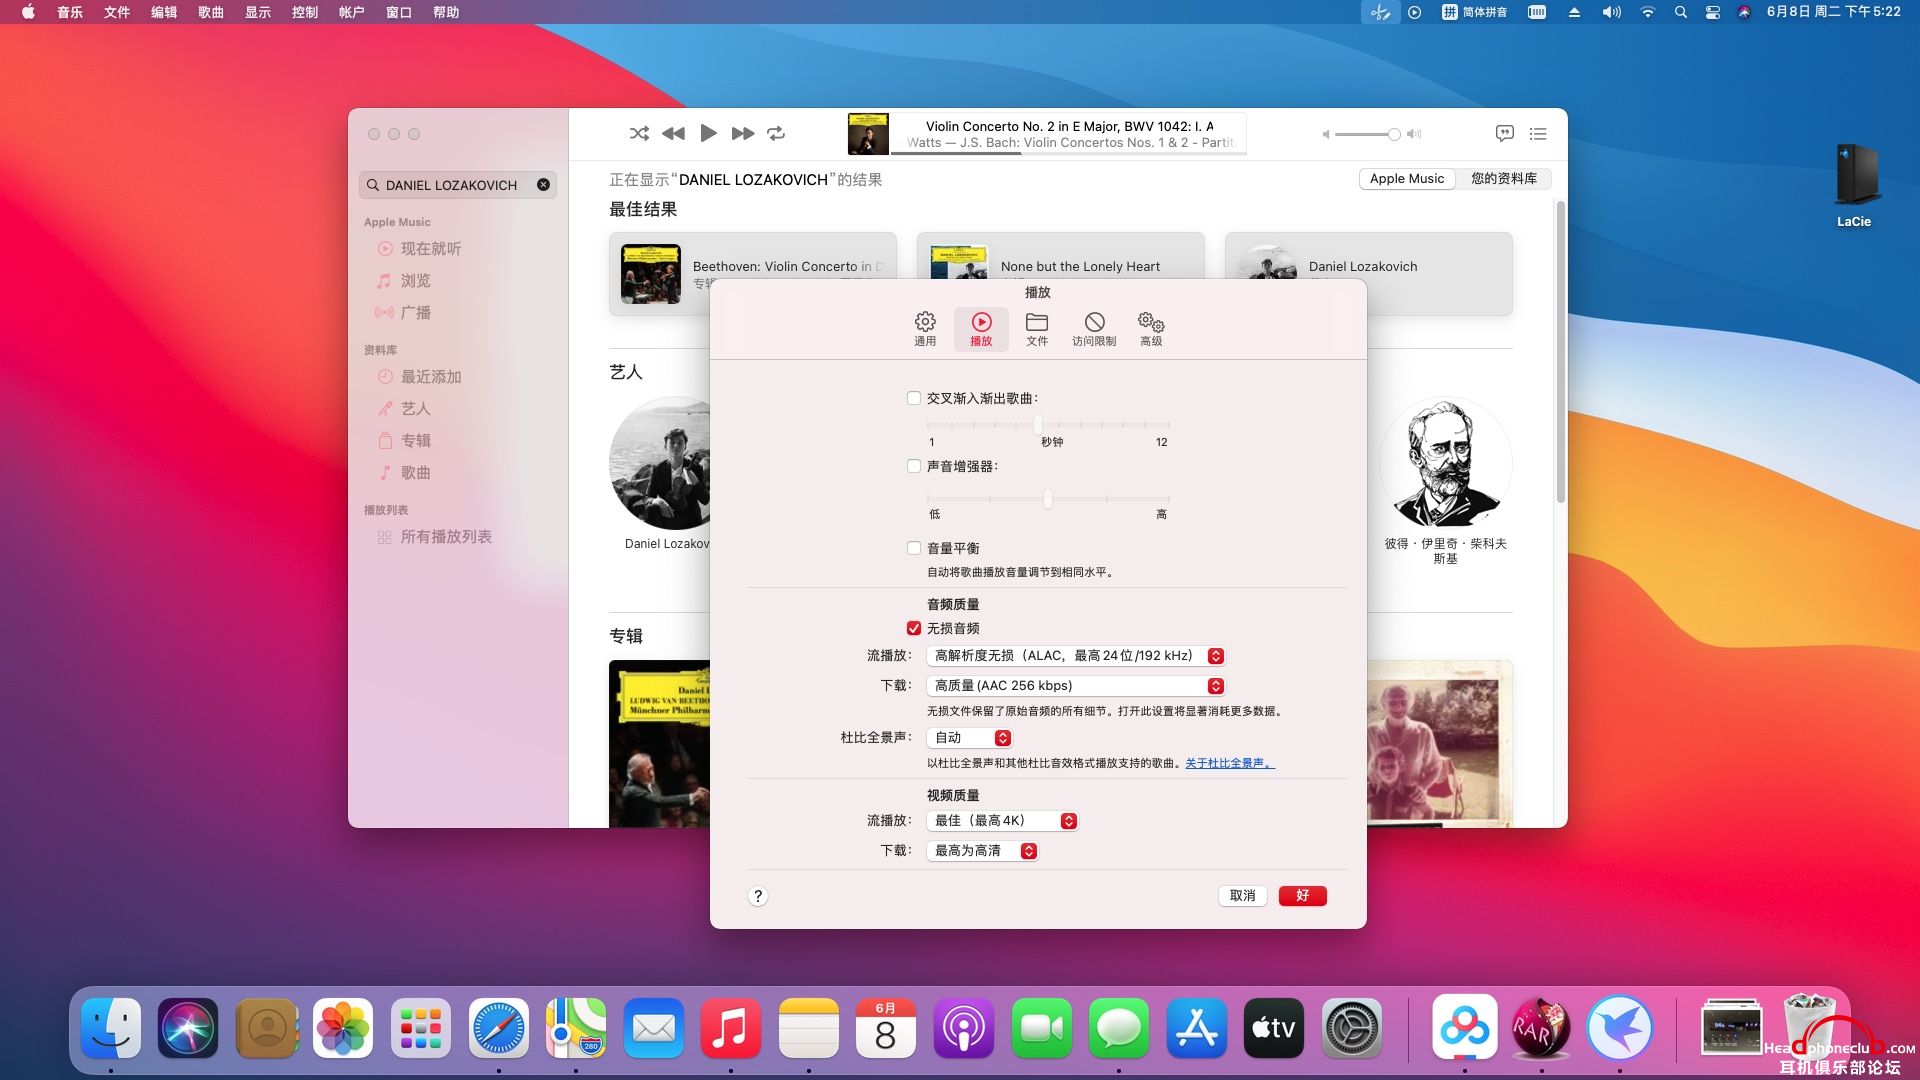Clear the DANIEL LOZAKOVICH search field
The height and width of the screenshot is (1080, 1920).
tap(543, 185)
